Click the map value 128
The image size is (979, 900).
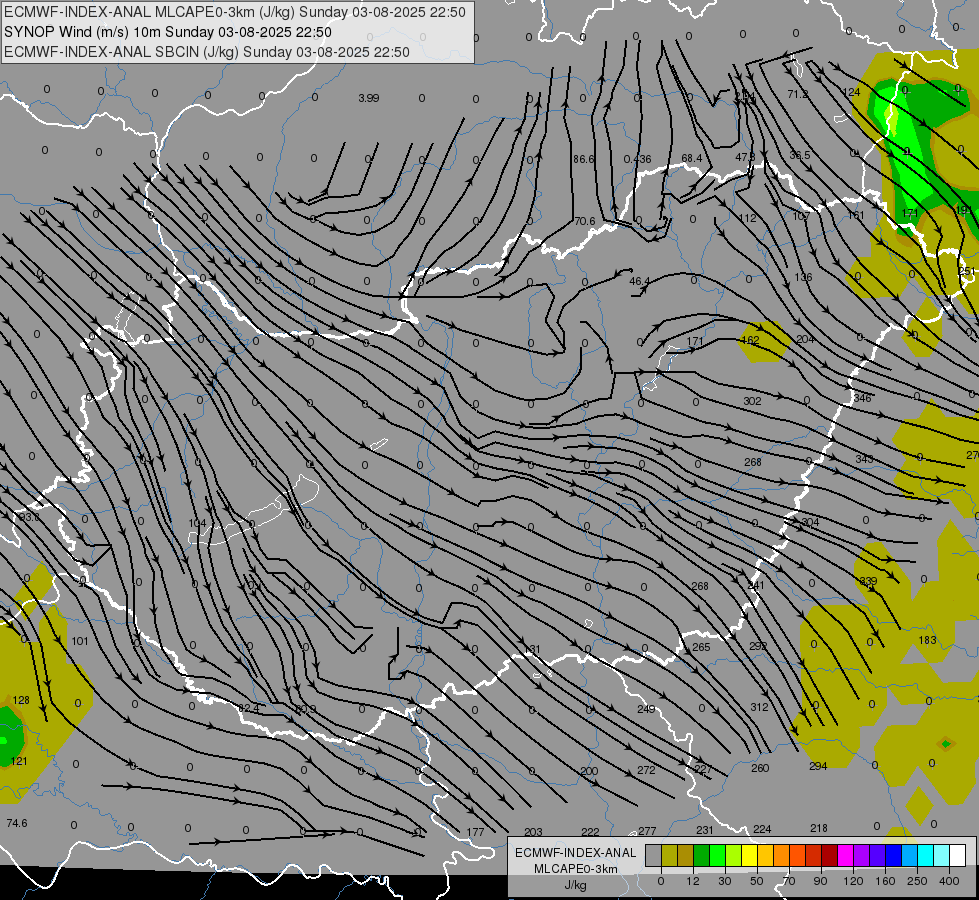21,700
